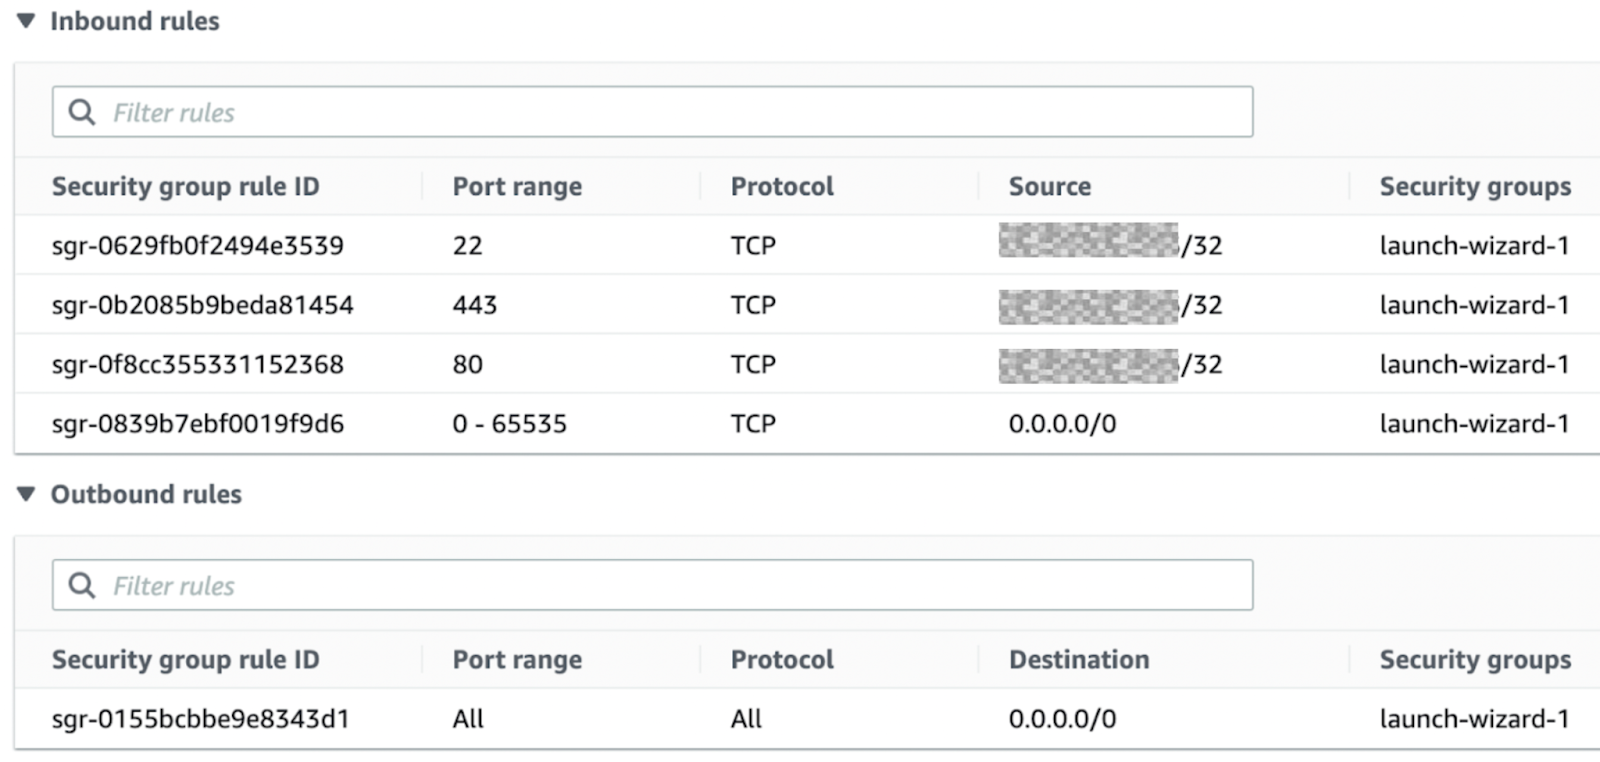Sort inbound rules by Protocol header
1600x762 pixels.
click(x=782, y=187)
